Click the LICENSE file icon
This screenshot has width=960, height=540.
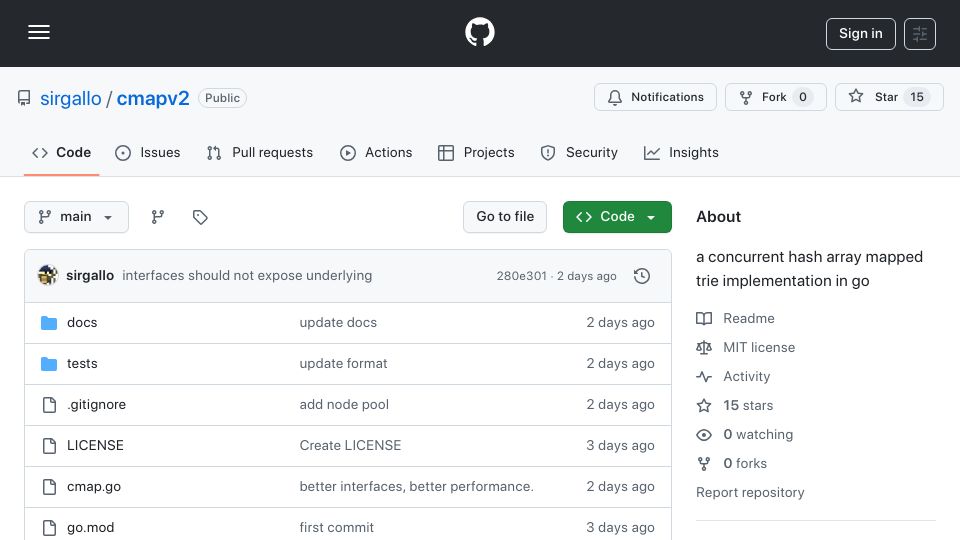click(49, 446)
